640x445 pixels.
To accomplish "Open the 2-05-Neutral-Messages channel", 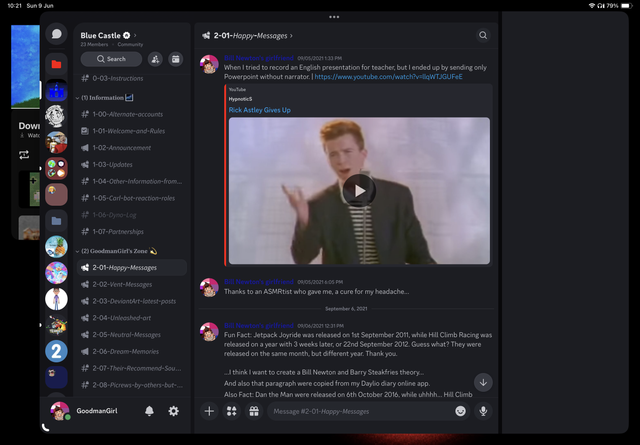I will pyautogui.click(x=131, y=335).
